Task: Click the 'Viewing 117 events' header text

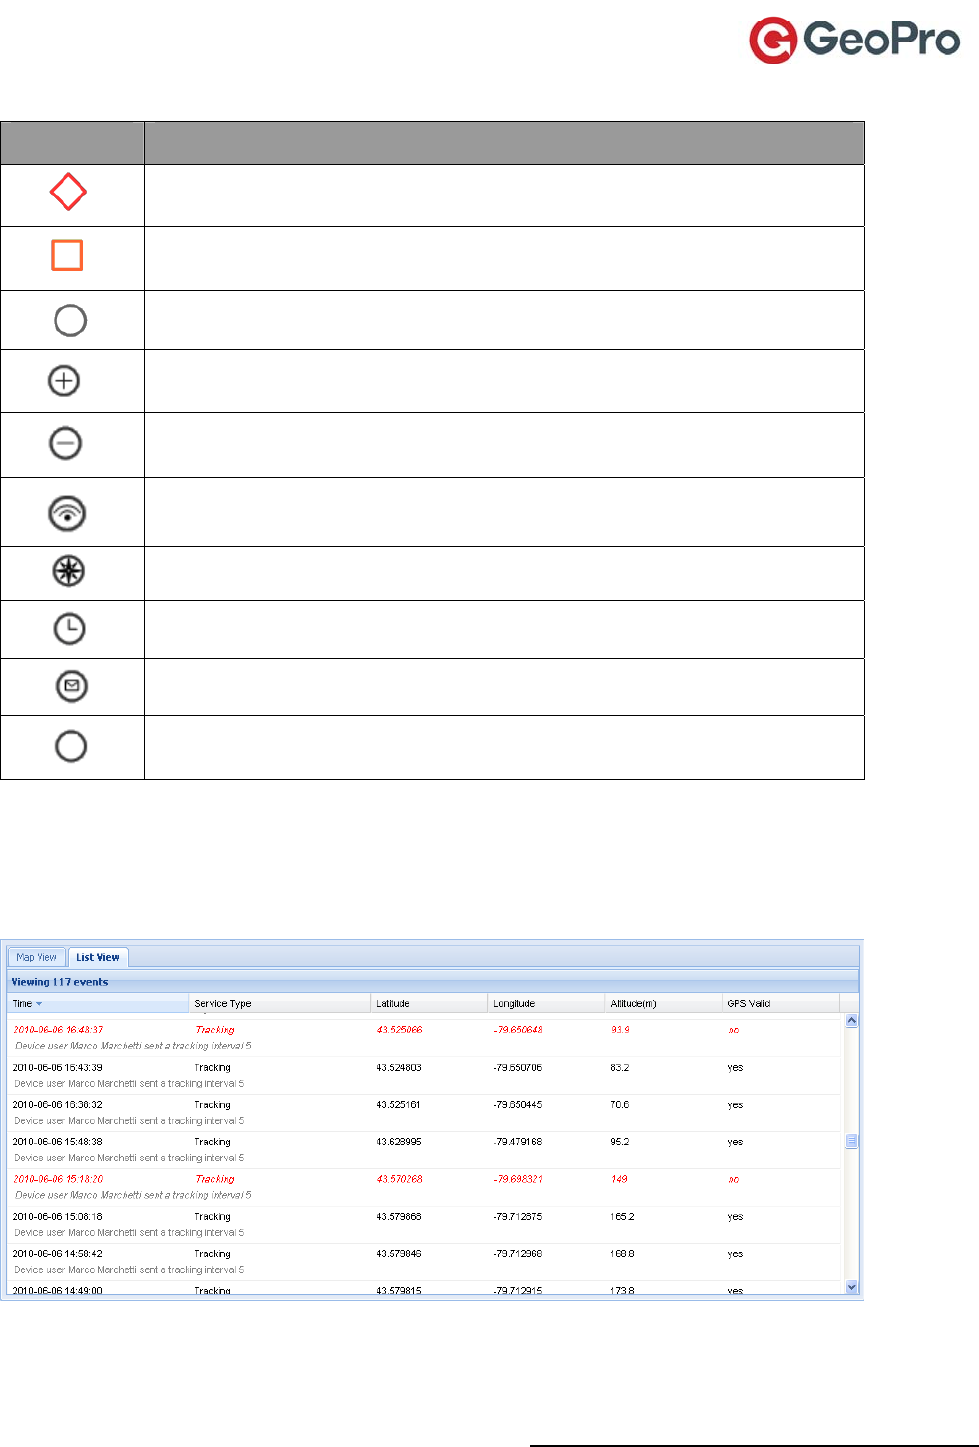Action: (x=60, y=982)
